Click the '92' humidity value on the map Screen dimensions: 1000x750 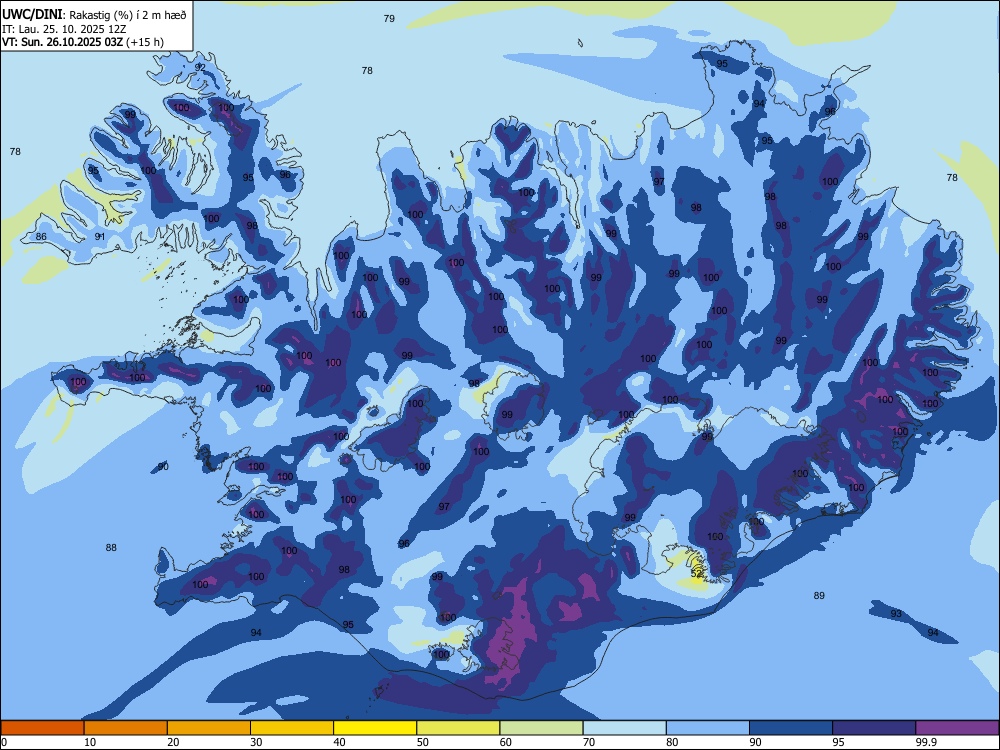pyautogui.click(x=200, y=67)
